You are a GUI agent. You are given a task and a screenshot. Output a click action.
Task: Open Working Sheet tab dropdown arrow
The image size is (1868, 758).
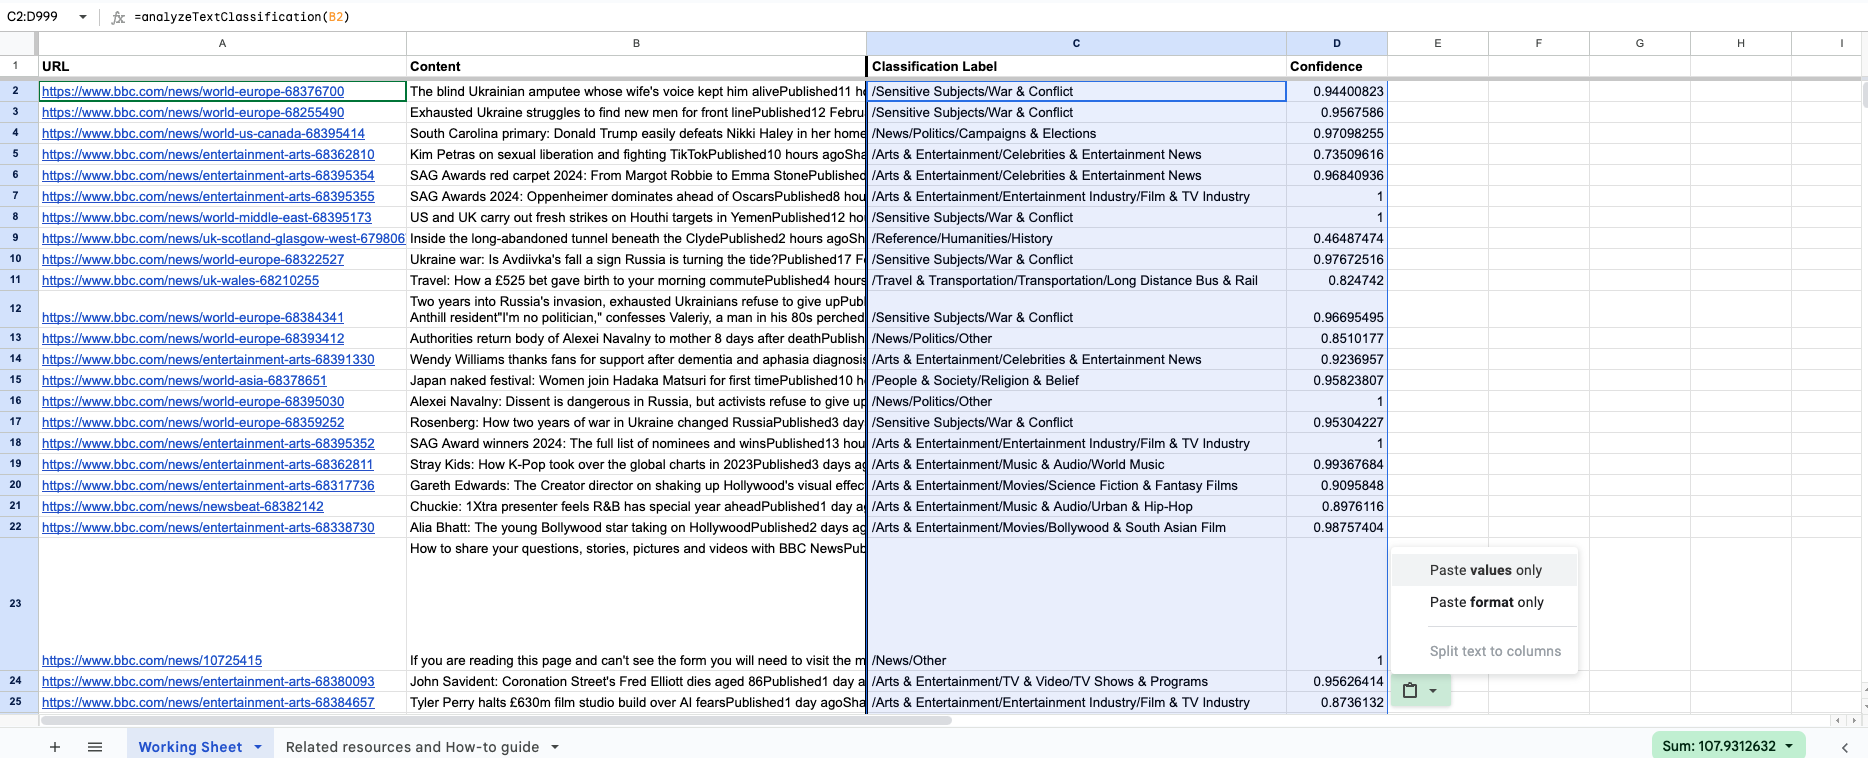[258, 747]
